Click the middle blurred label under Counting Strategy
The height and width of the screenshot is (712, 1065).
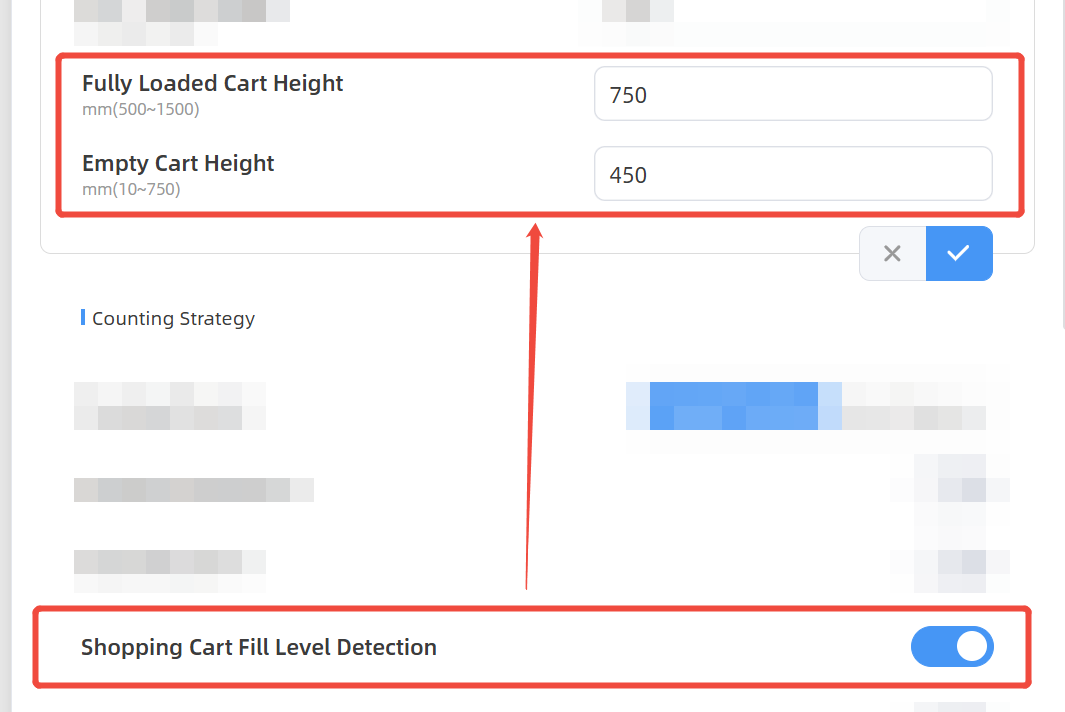pos(193,489)
